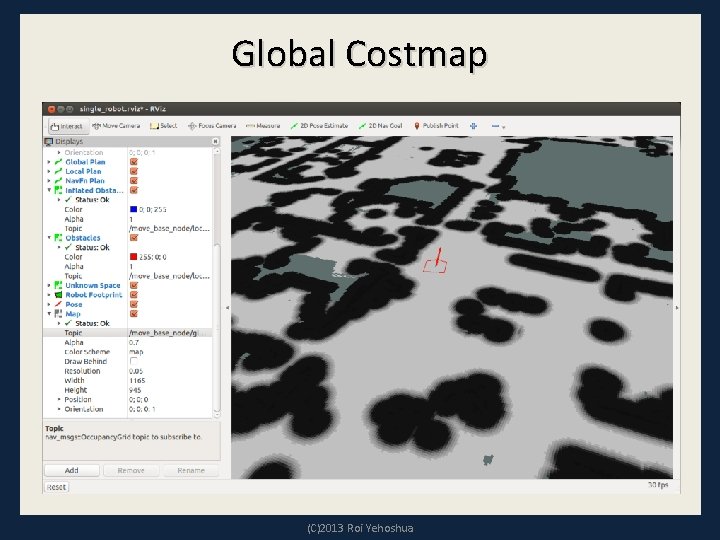Expand the Pose tree item
This screenshot has height=540, width=720.
49,304
